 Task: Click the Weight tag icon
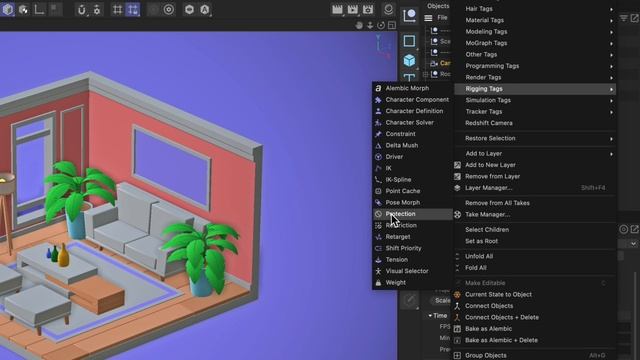378,282
